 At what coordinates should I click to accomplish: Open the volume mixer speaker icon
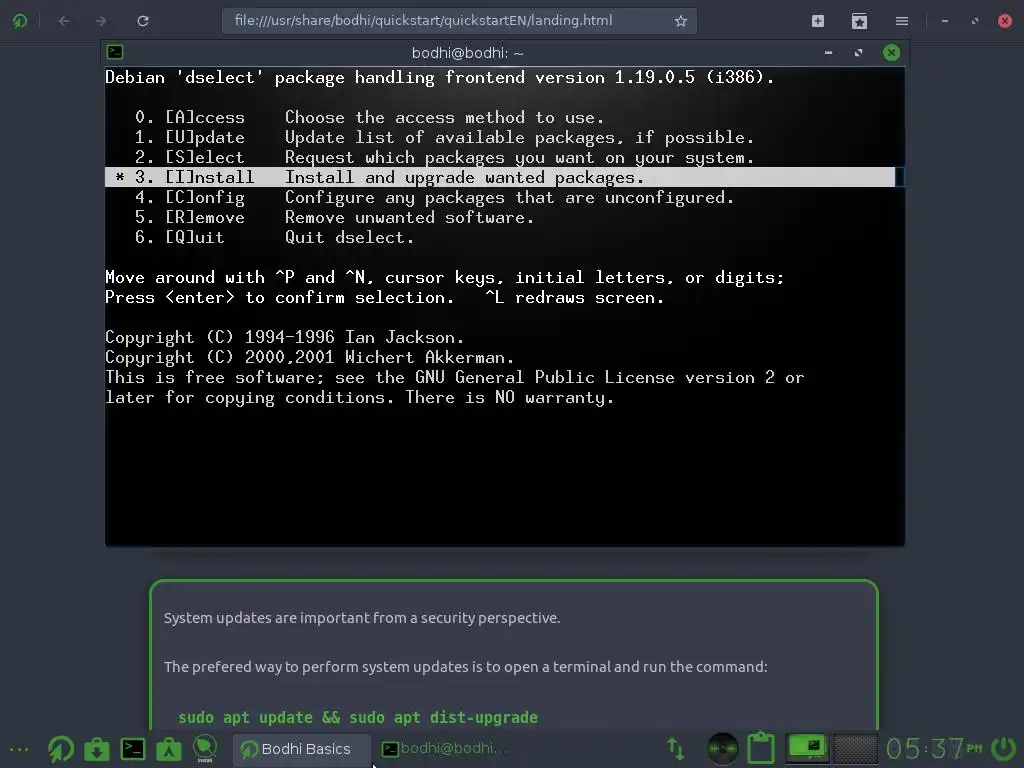722,748
